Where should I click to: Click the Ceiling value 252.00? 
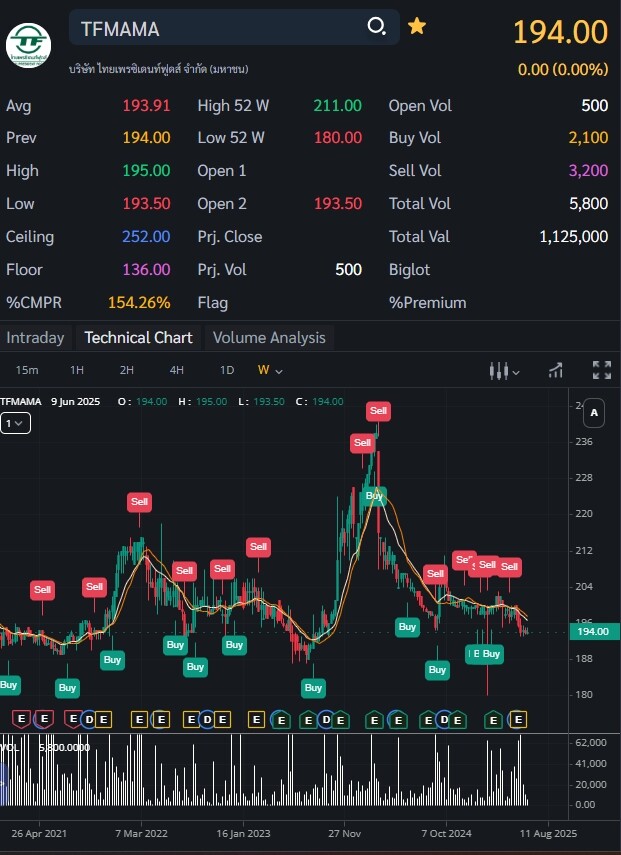pos(146,237)
